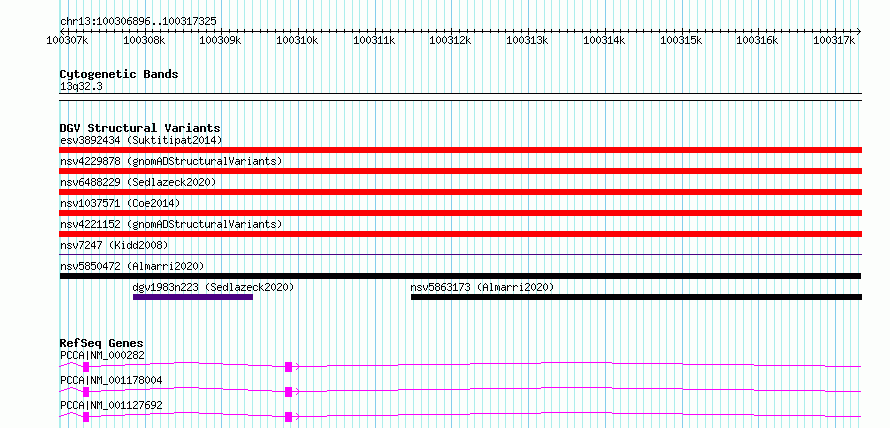890x428 pixels.
Task: Click the nsv5850472 (Almarri2020) label
Action: coord(132,266)
